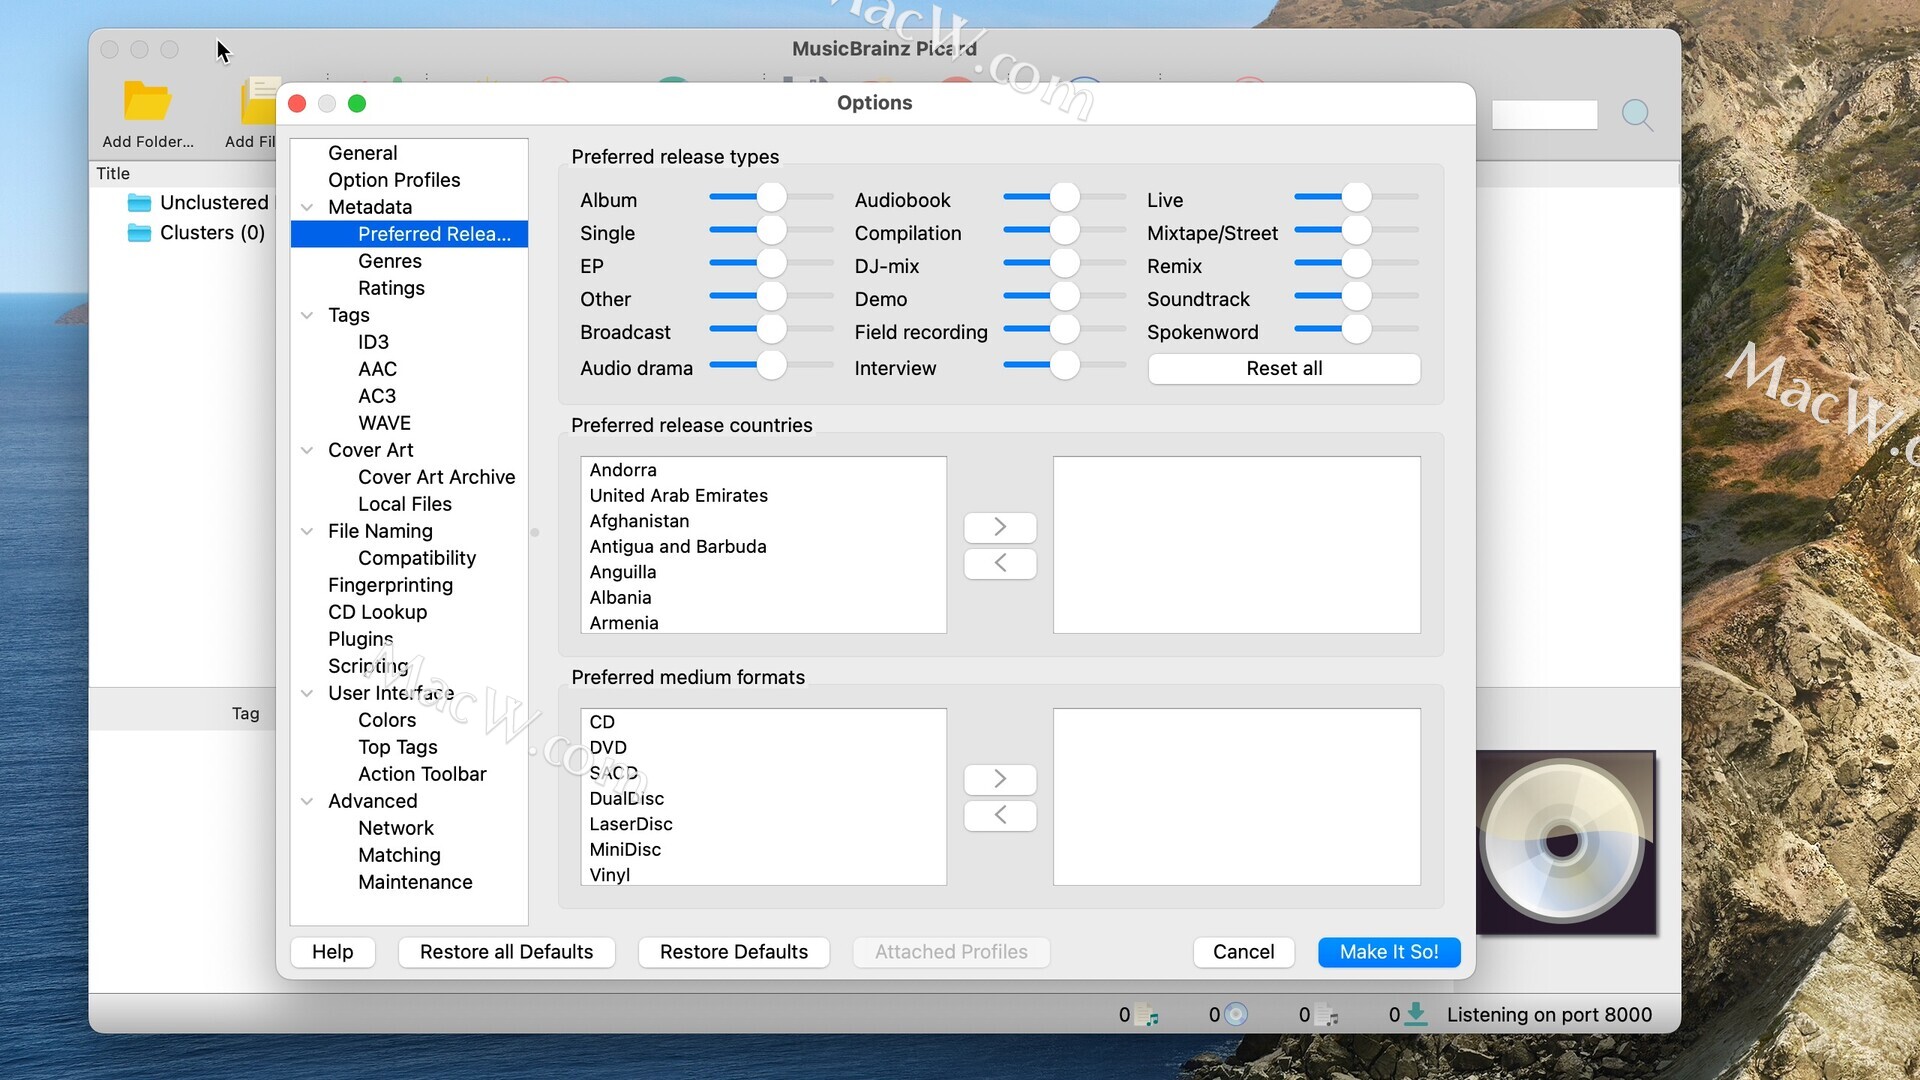Add selected medium format with right arrow
The width and height of the screenshot is (1920, 1080).
coord(1000,779)
